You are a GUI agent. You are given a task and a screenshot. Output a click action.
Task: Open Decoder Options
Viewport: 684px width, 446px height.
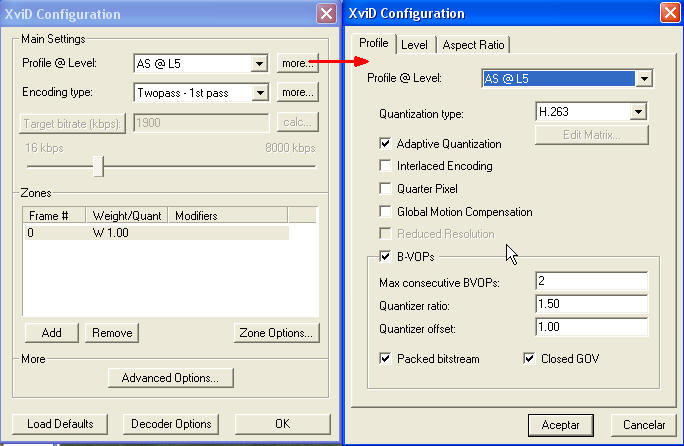[x=171, y=424]
